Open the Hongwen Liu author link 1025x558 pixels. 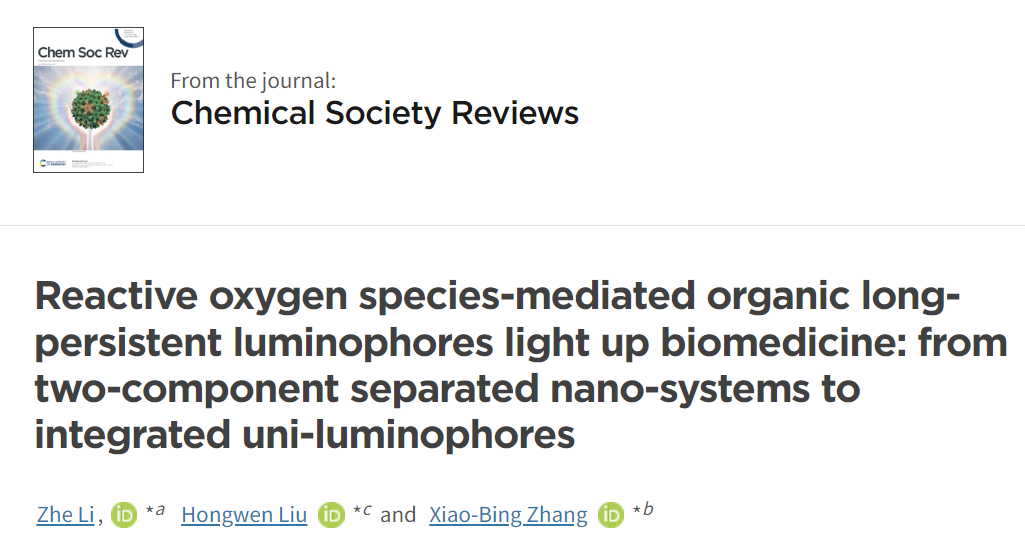tap(244, 515)
